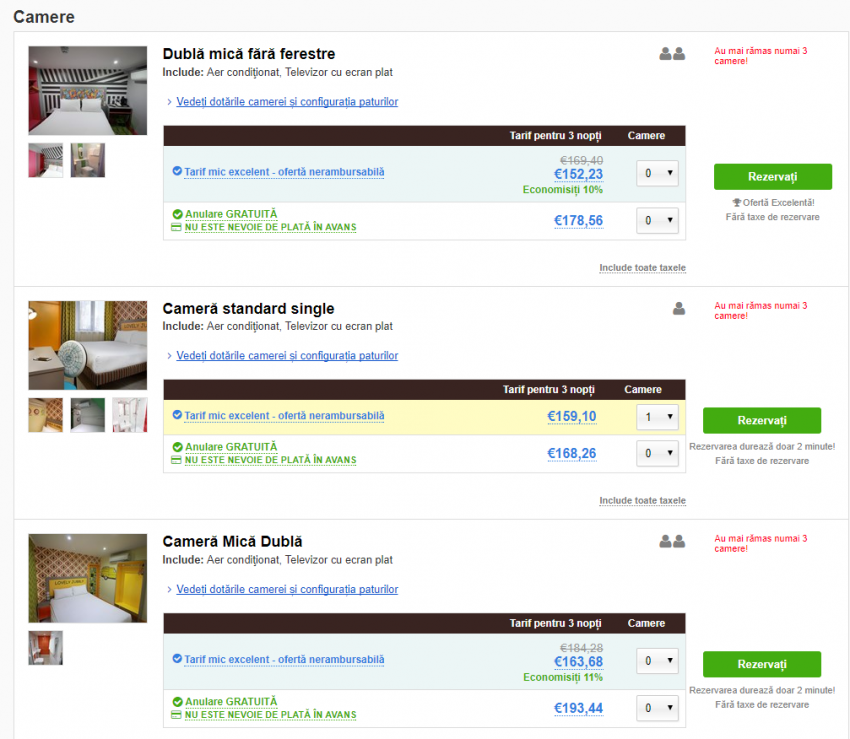The image size is (850, 739).
Task: Click Include toate taxele under Cameră standard single
Action: coord(642,500)
